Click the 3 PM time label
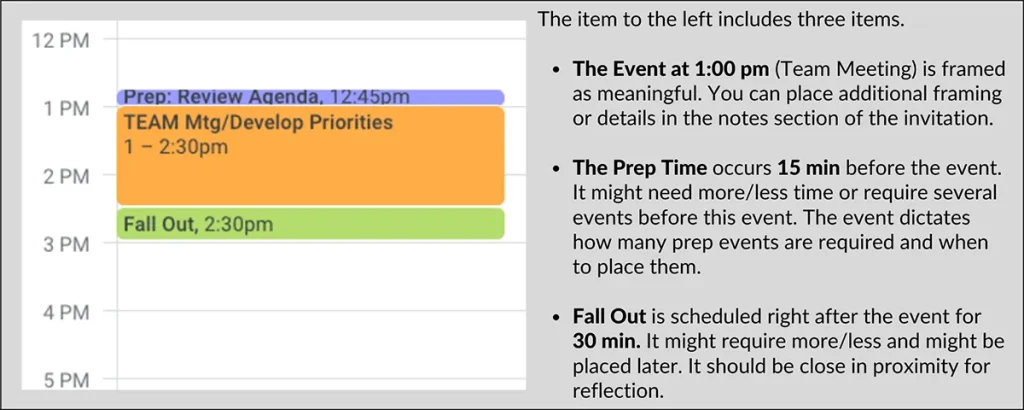The height and width of the screenshot is (410, 1024). (68, 245)
